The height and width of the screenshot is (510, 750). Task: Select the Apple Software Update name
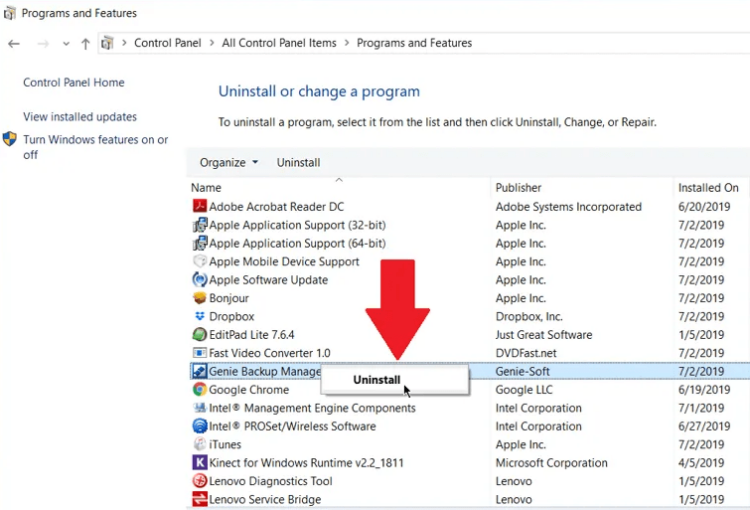pyautogui.click(x=268, y=280)
